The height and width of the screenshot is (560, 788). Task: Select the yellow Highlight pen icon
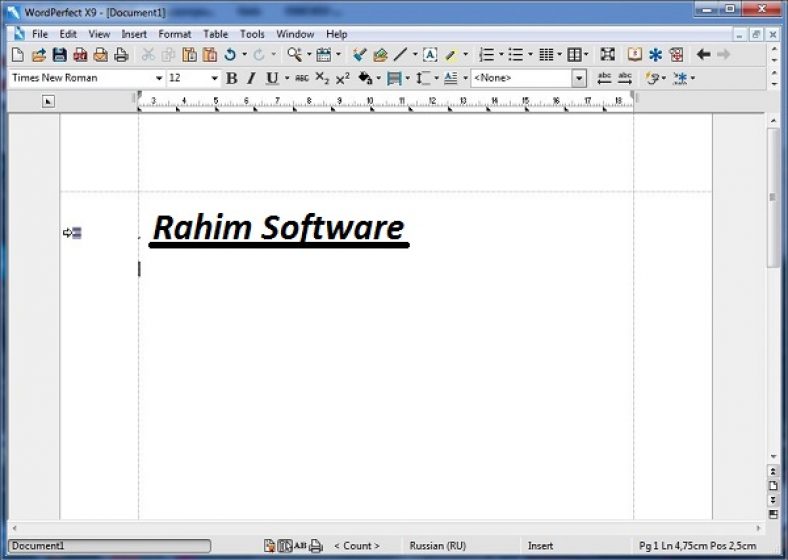(x=451, y=54)
